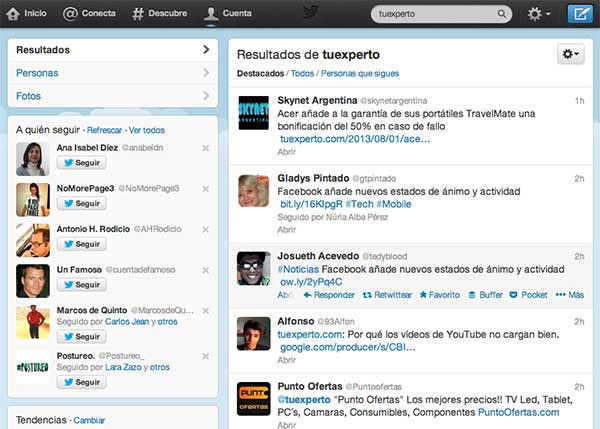Screen dimensions: 600x429
Task: Click Lara Zazo link
Action: 123,367
